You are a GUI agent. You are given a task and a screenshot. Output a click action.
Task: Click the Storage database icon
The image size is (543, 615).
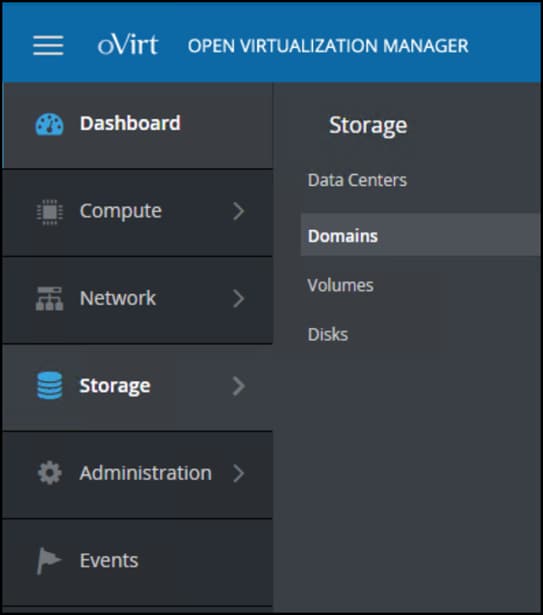tap(49, 386)
